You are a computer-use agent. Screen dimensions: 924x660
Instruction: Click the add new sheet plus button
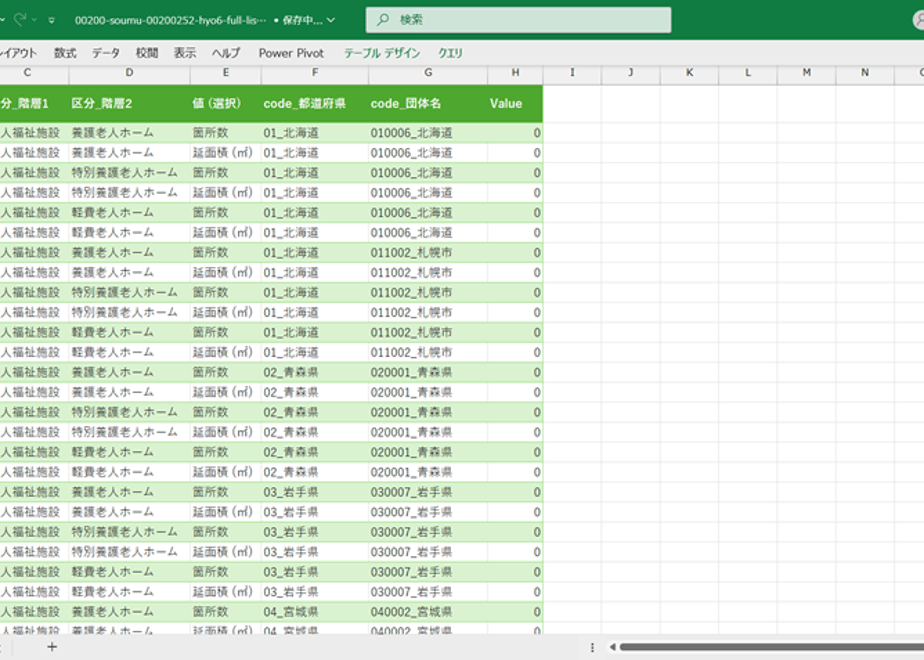(x=52, y=647)
